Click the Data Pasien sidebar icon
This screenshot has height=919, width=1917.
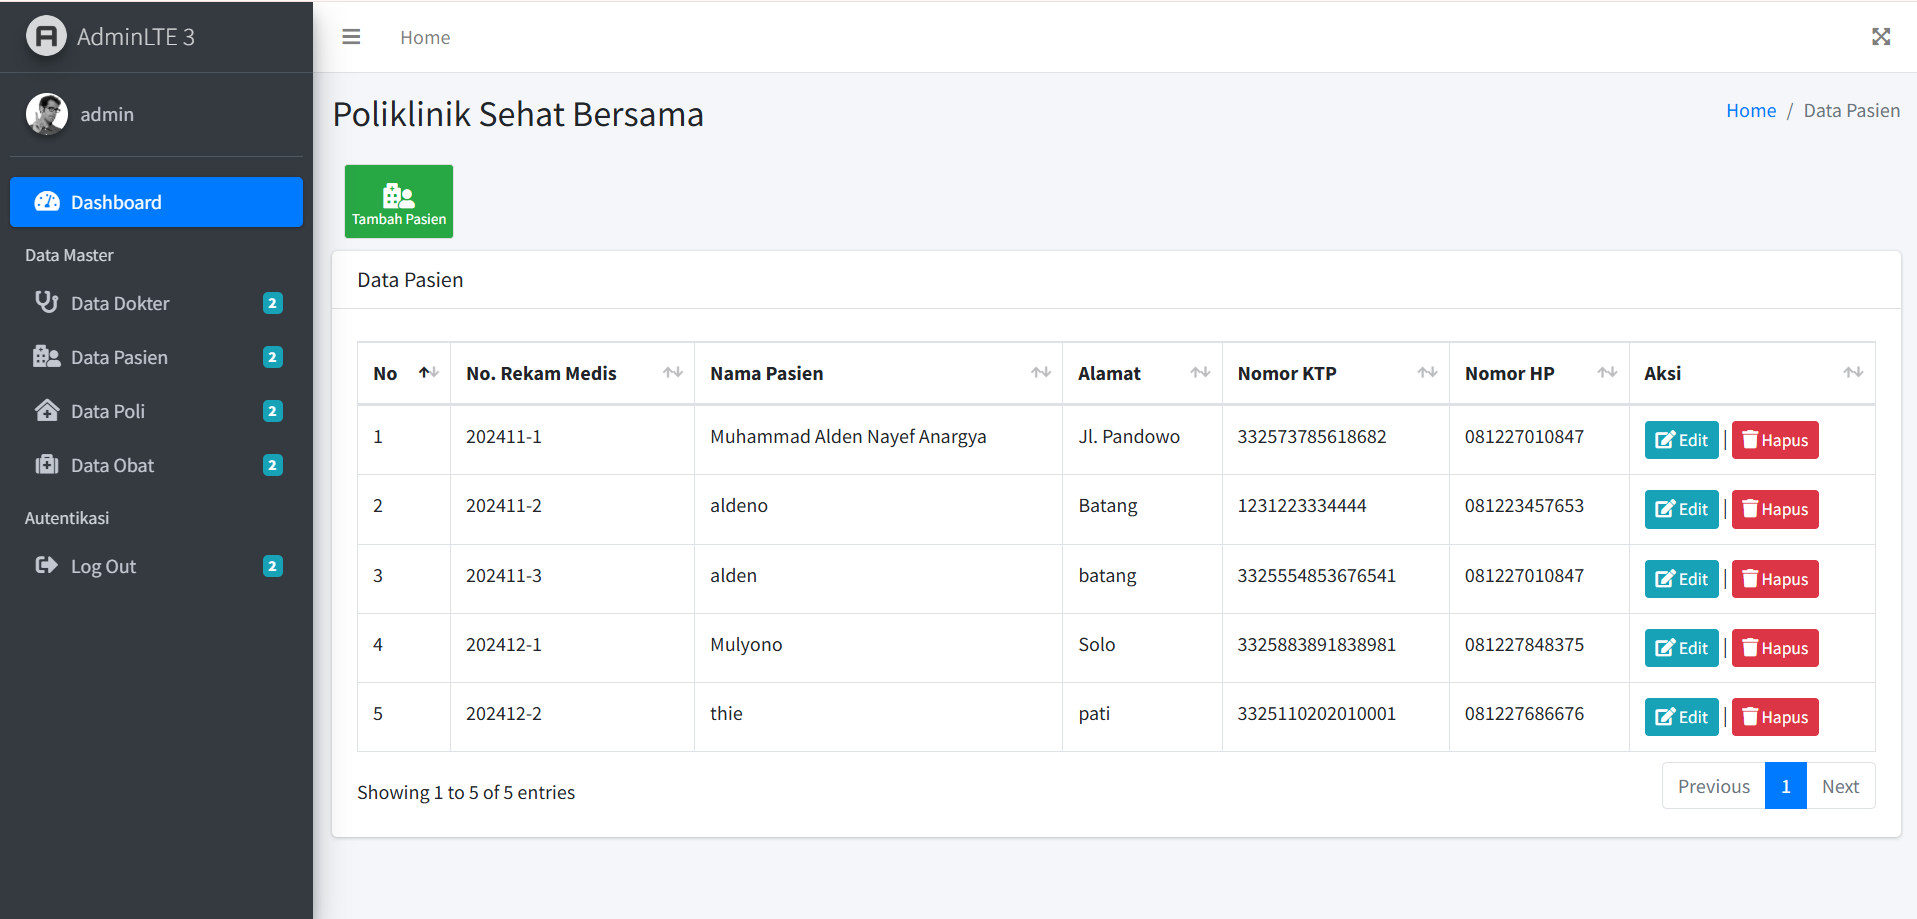point(46,357)
